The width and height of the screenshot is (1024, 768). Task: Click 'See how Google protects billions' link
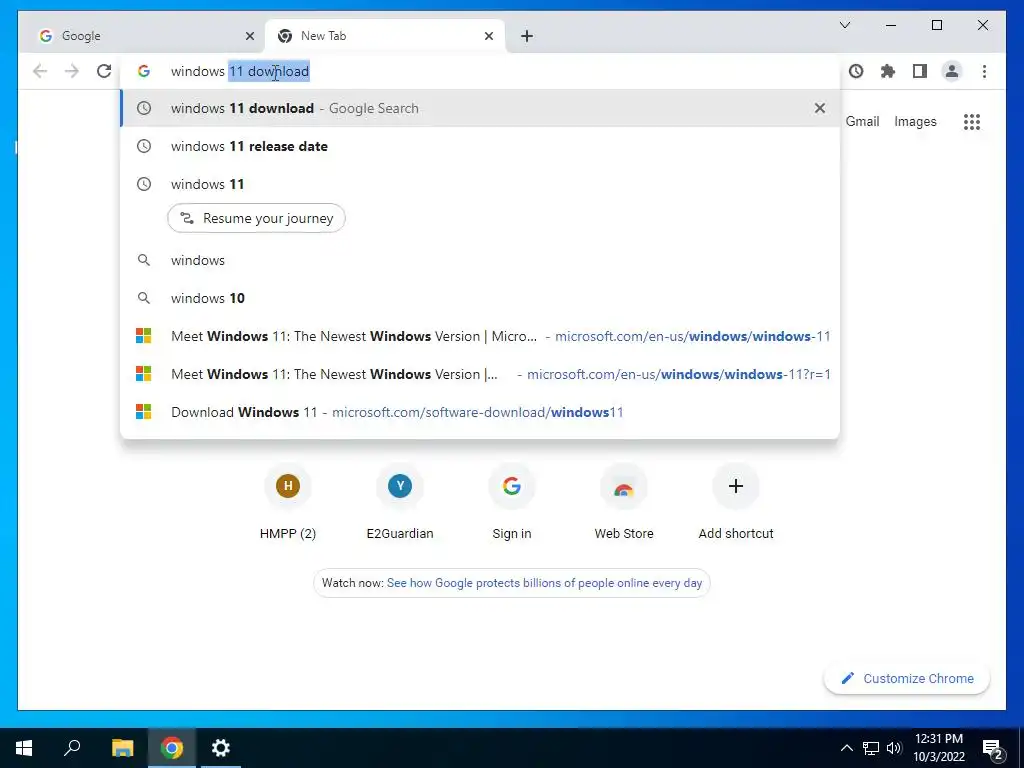tap(544, 583)
